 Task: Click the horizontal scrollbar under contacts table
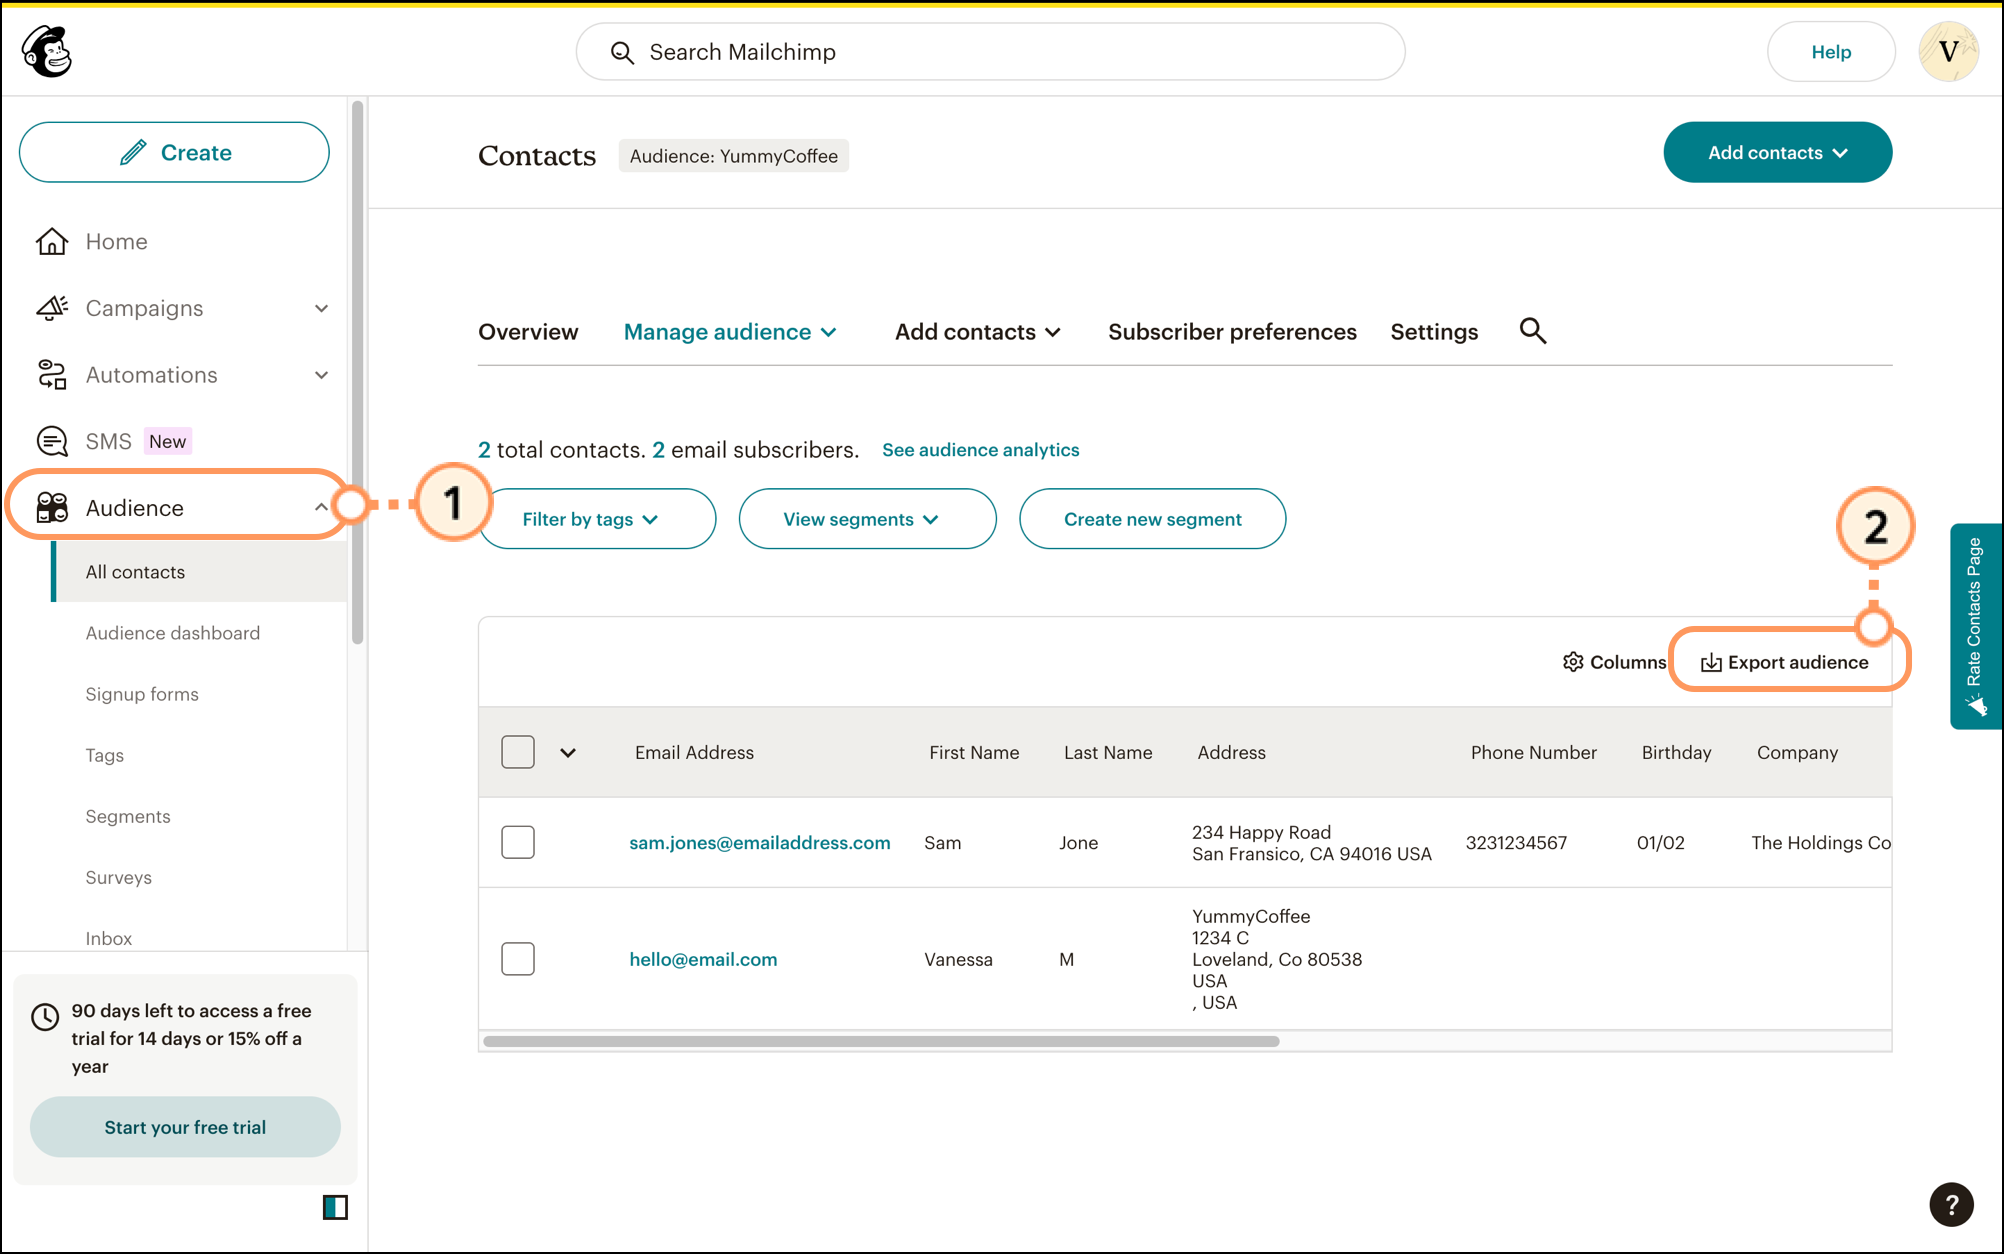(x=881, y=1041)
